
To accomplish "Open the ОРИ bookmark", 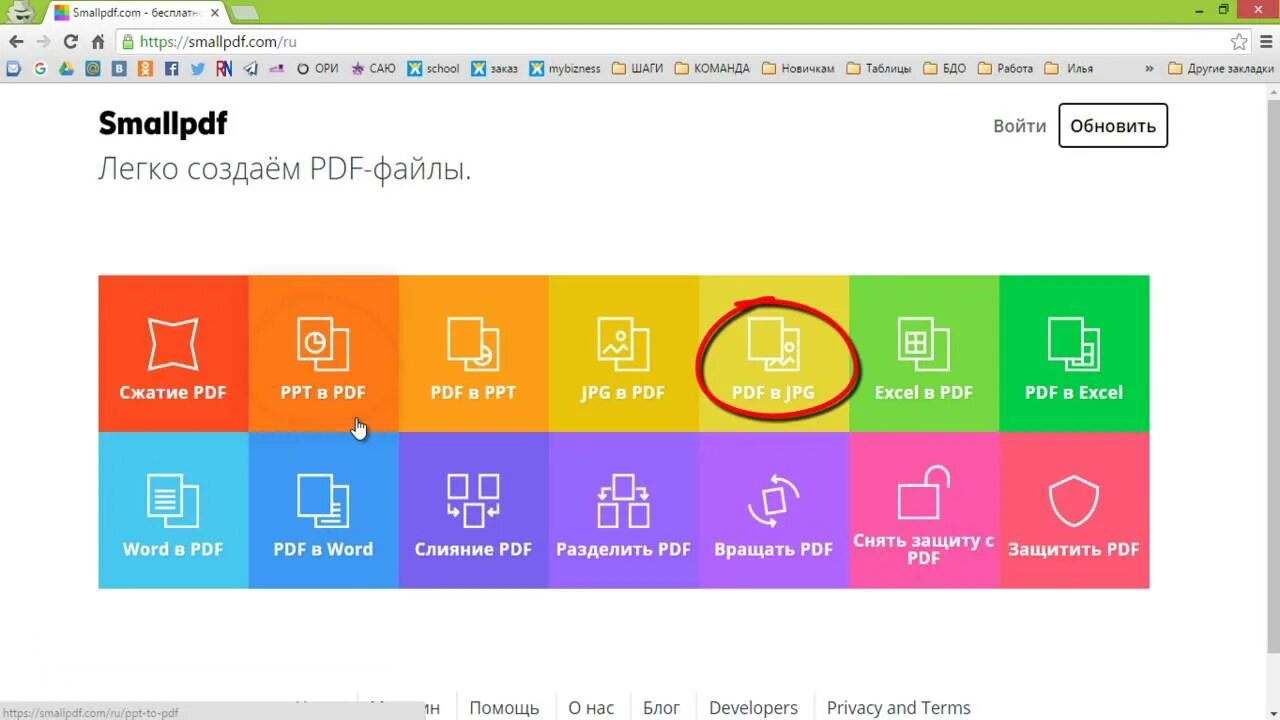I will [x=318, y=69].
